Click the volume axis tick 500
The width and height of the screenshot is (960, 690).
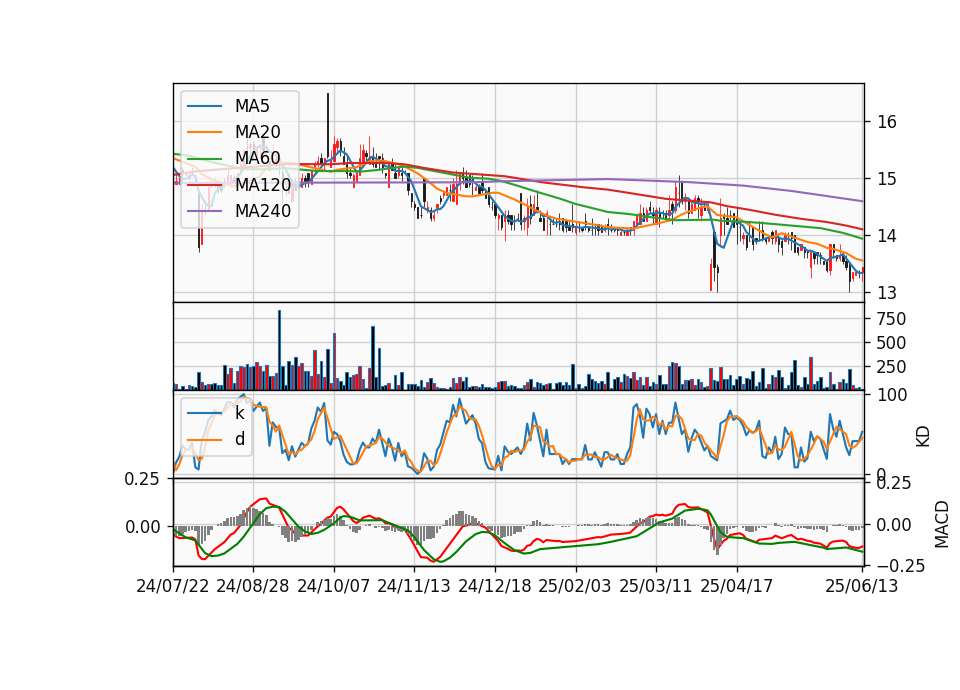point(891,343)
